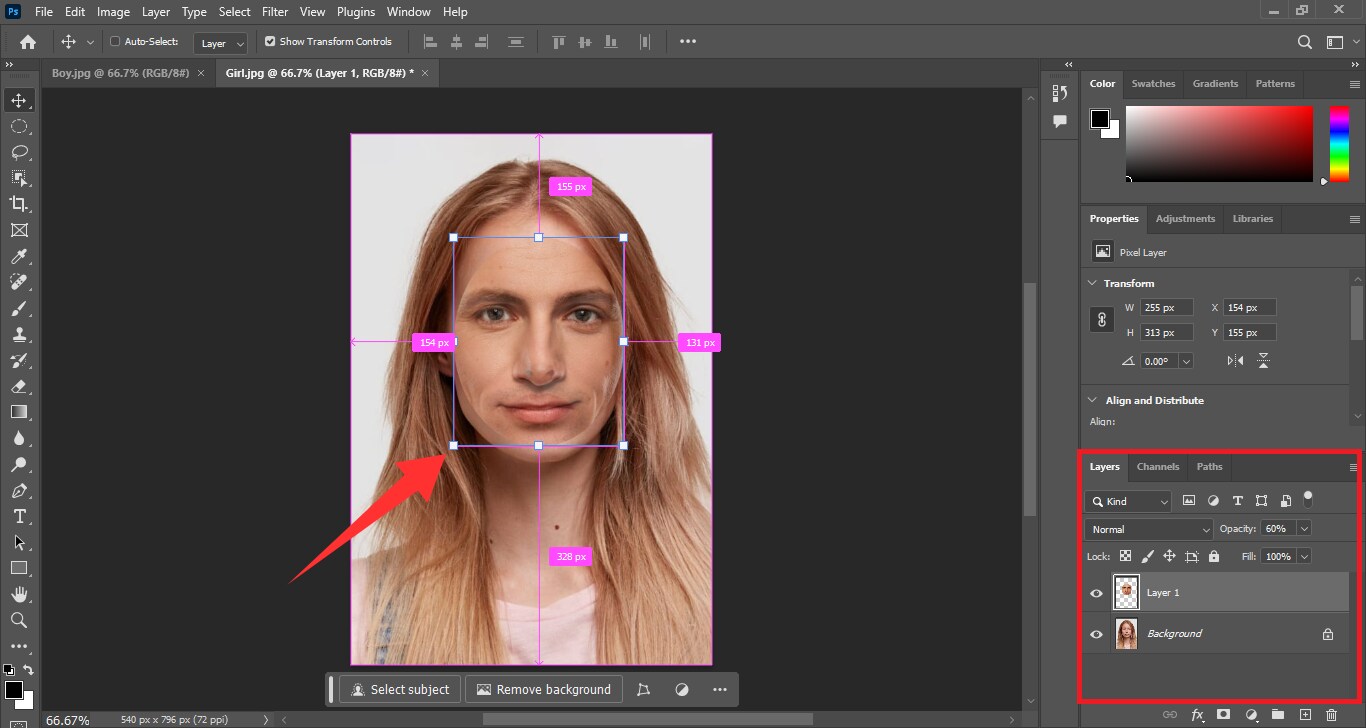Open the Kind filter dropdown

[x=1129, y=502]
